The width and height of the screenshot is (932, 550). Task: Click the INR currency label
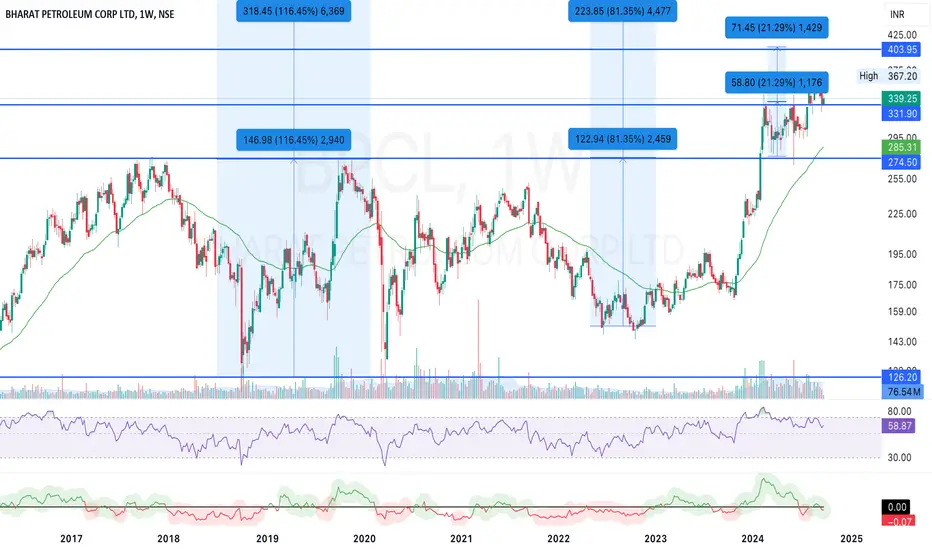pyautogui.click(x=897, y=14)
